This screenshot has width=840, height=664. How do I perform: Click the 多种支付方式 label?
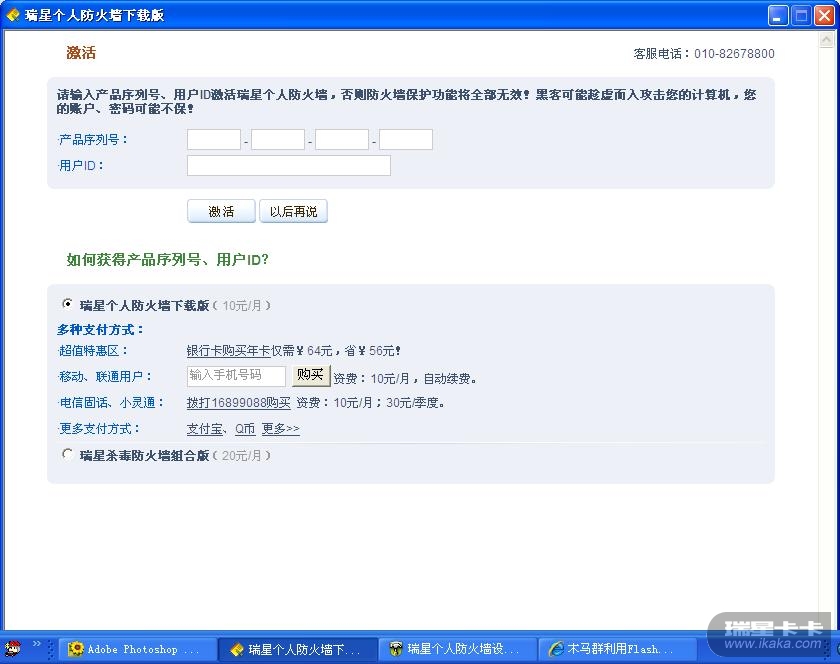[101, 330]
